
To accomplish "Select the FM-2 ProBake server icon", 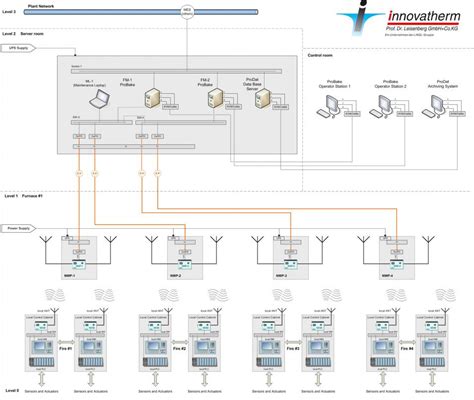I will [215, 98].
